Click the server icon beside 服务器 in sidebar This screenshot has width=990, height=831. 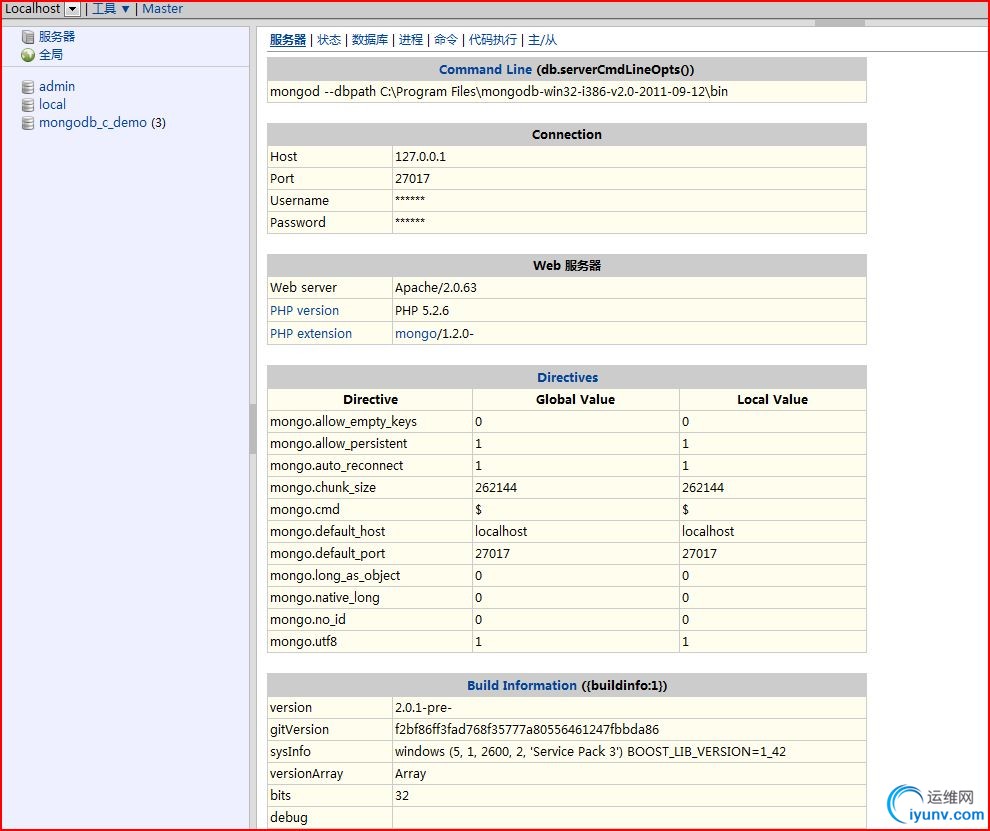28,37
